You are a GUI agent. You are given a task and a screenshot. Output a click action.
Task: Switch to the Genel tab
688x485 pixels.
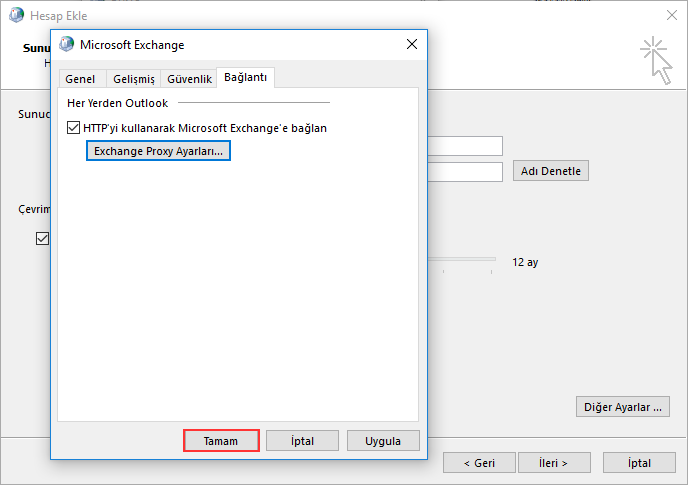pos(79,79)
